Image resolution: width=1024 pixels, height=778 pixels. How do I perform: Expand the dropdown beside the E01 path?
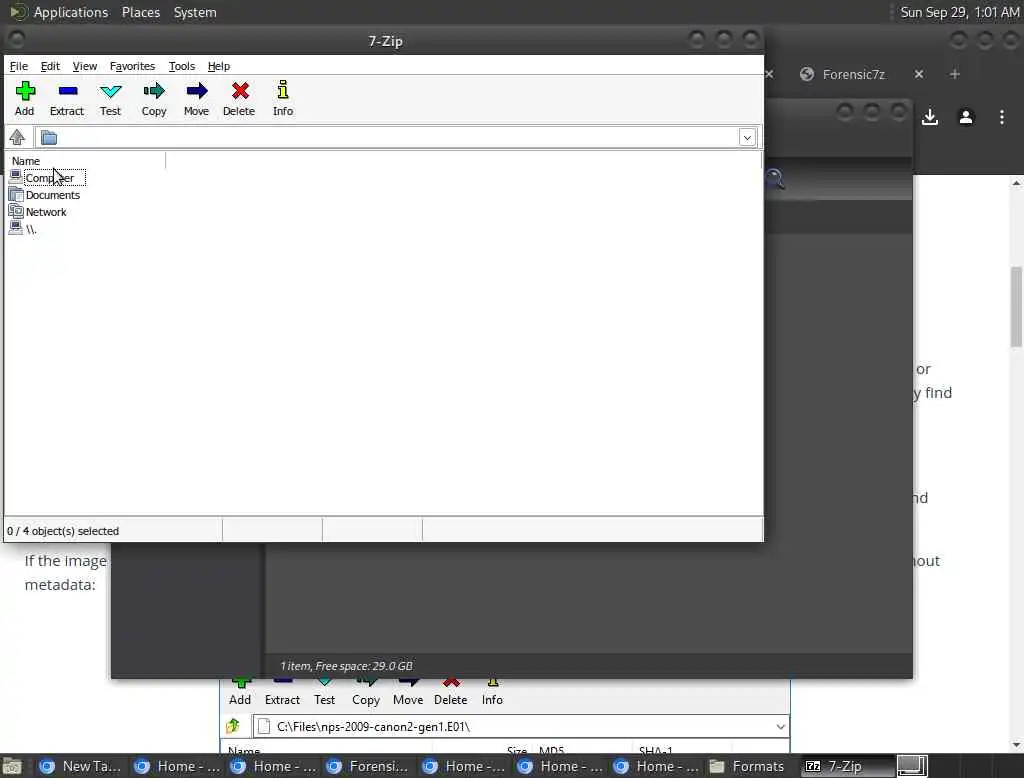[x=780, y=726]
